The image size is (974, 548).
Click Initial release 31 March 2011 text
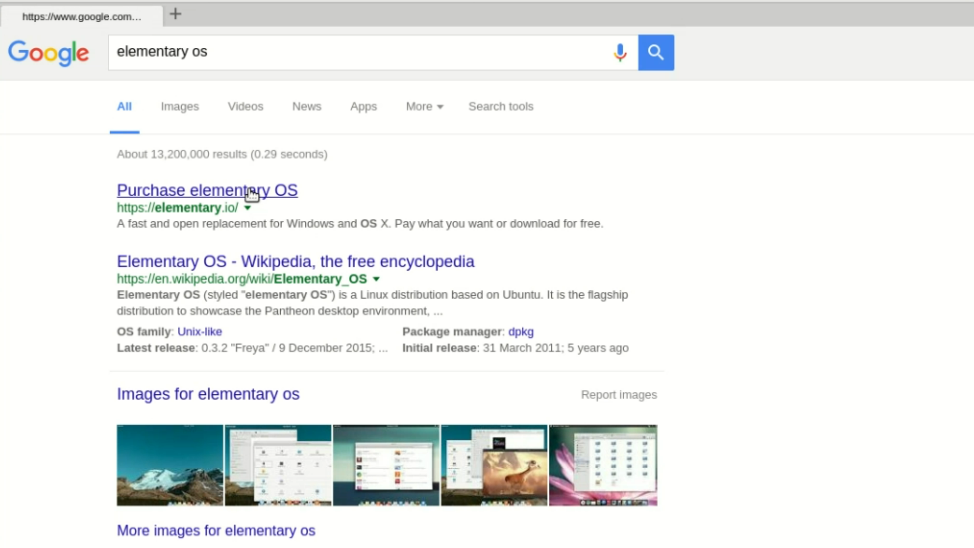515,348
